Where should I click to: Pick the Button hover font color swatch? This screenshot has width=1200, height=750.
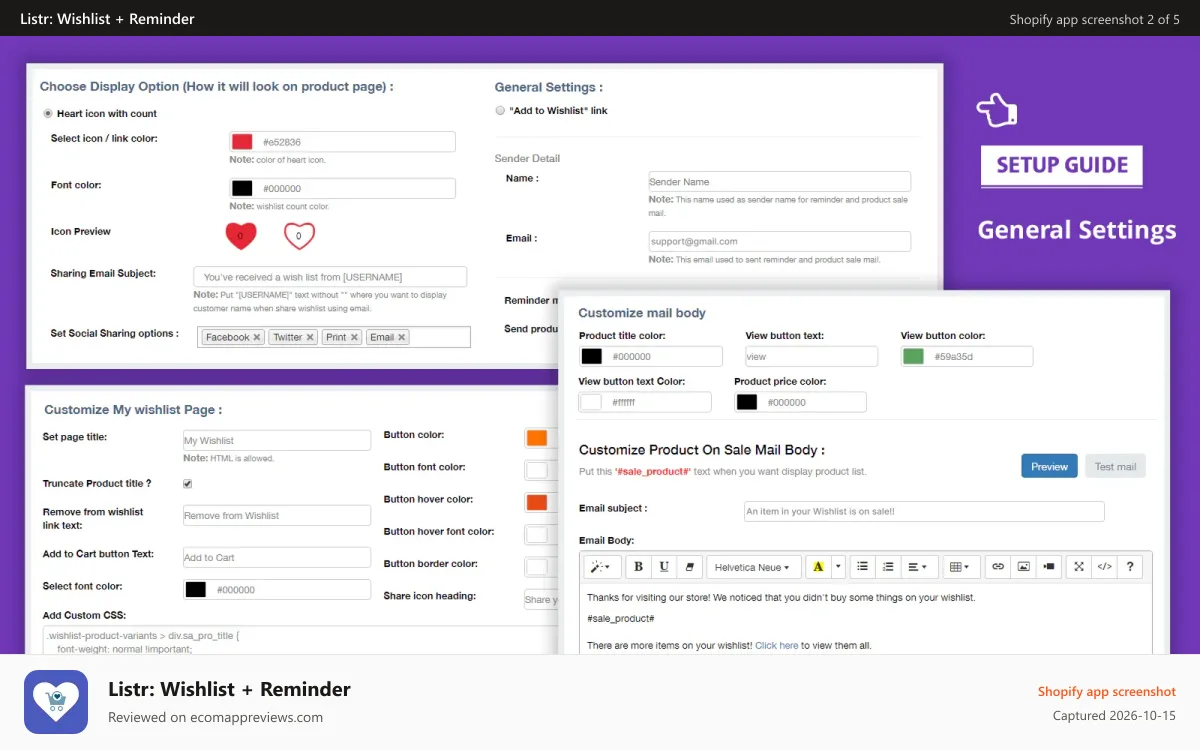pos(537,534)
